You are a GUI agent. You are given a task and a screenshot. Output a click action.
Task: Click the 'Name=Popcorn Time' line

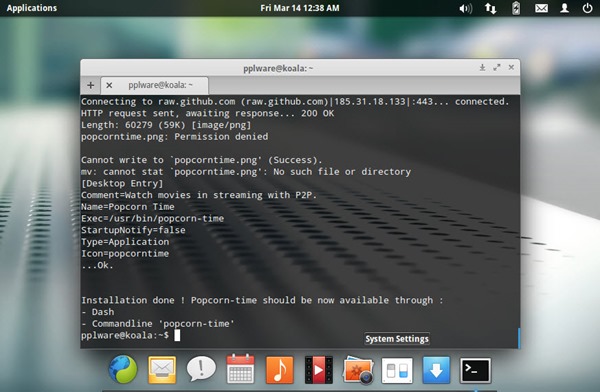[x=127, y=207]
